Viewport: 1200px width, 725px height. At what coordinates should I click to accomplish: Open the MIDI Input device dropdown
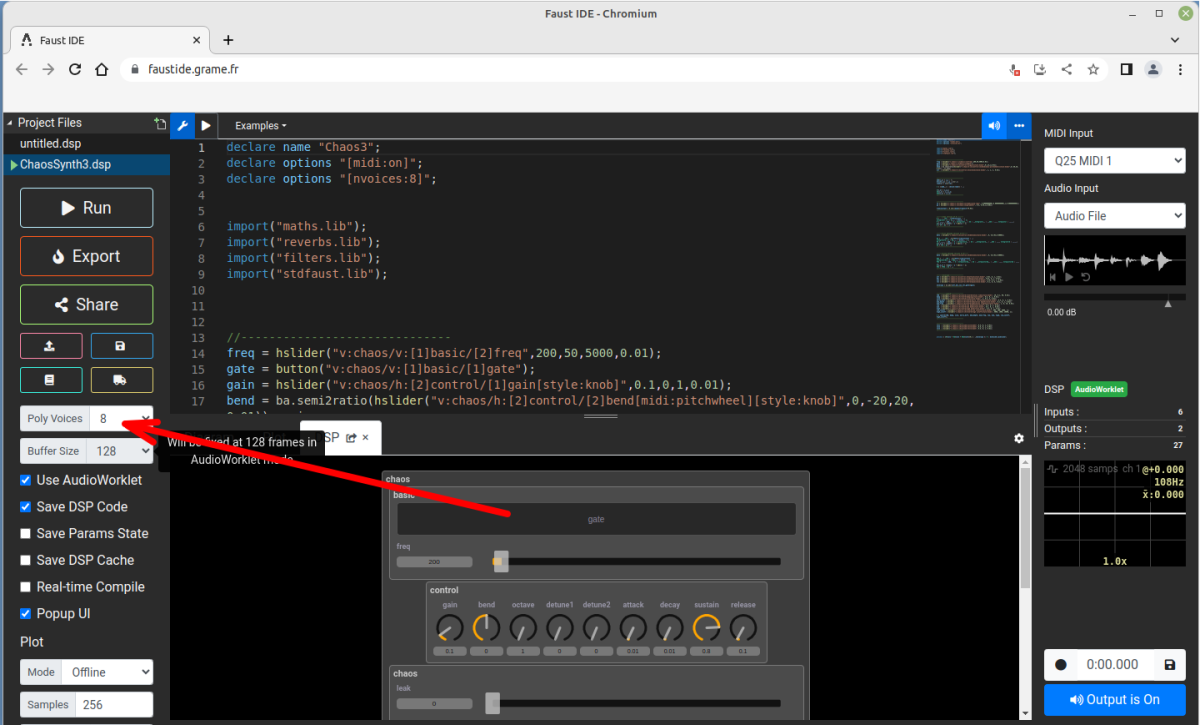(1115, 161)
